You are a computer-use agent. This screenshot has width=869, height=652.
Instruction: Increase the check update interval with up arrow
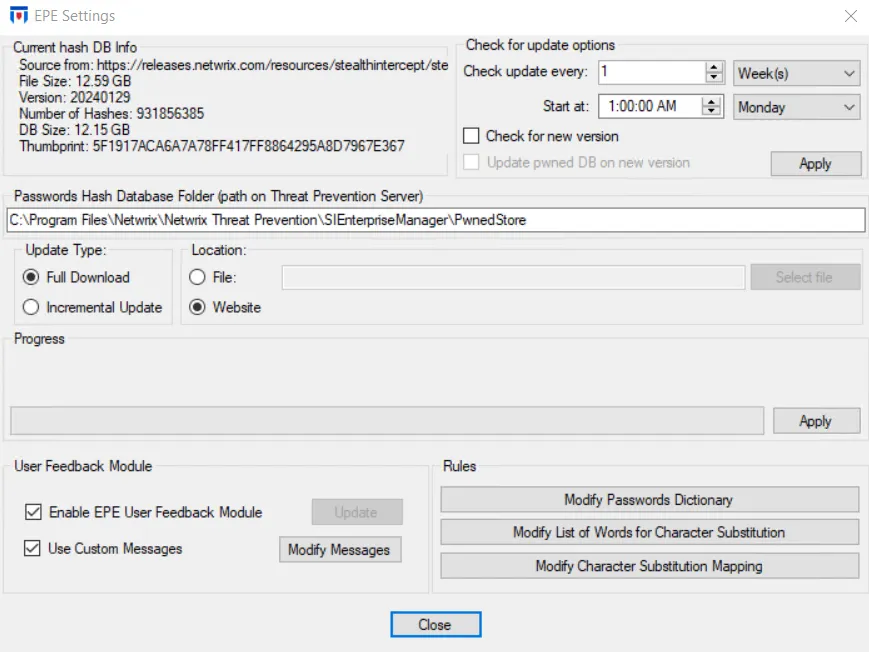714,67
